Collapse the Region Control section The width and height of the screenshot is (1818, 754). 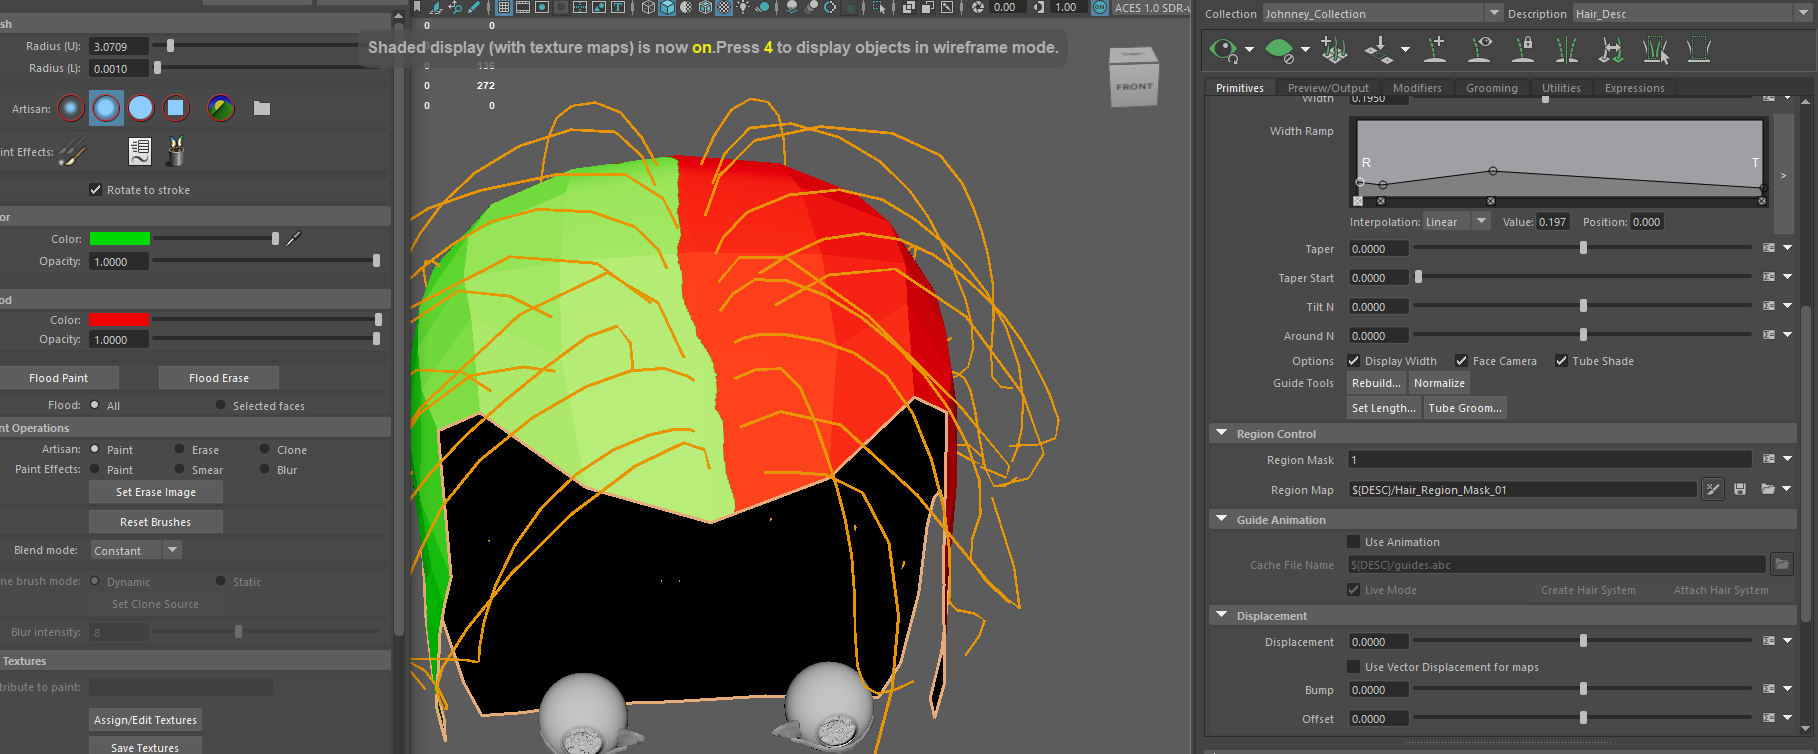(1222, 434)
